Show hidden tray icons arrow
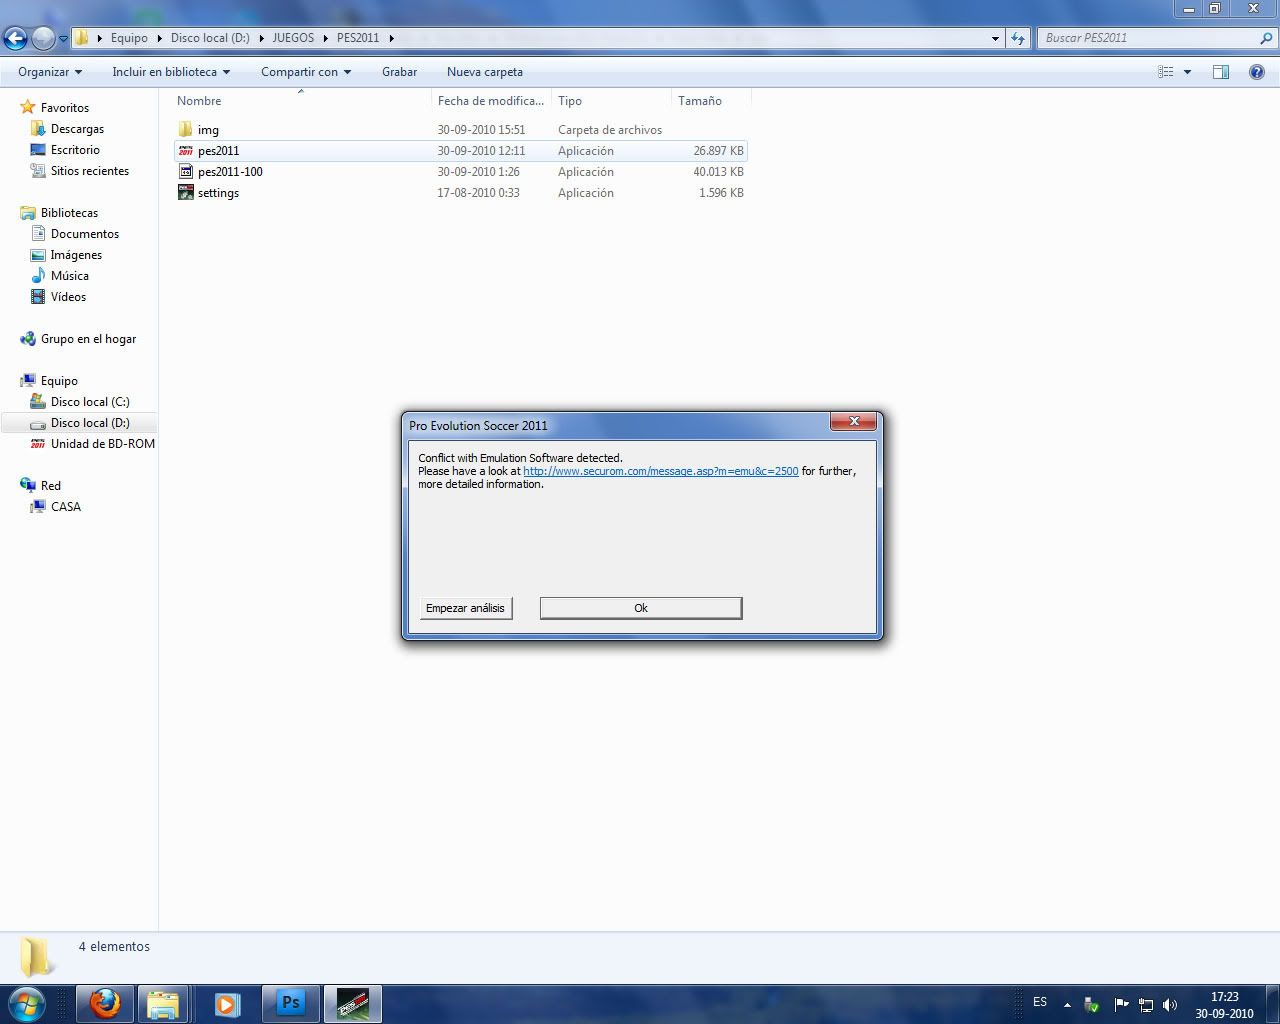The height and width of the screenshot is (1024, 1280). (x=1067, y=1004)
